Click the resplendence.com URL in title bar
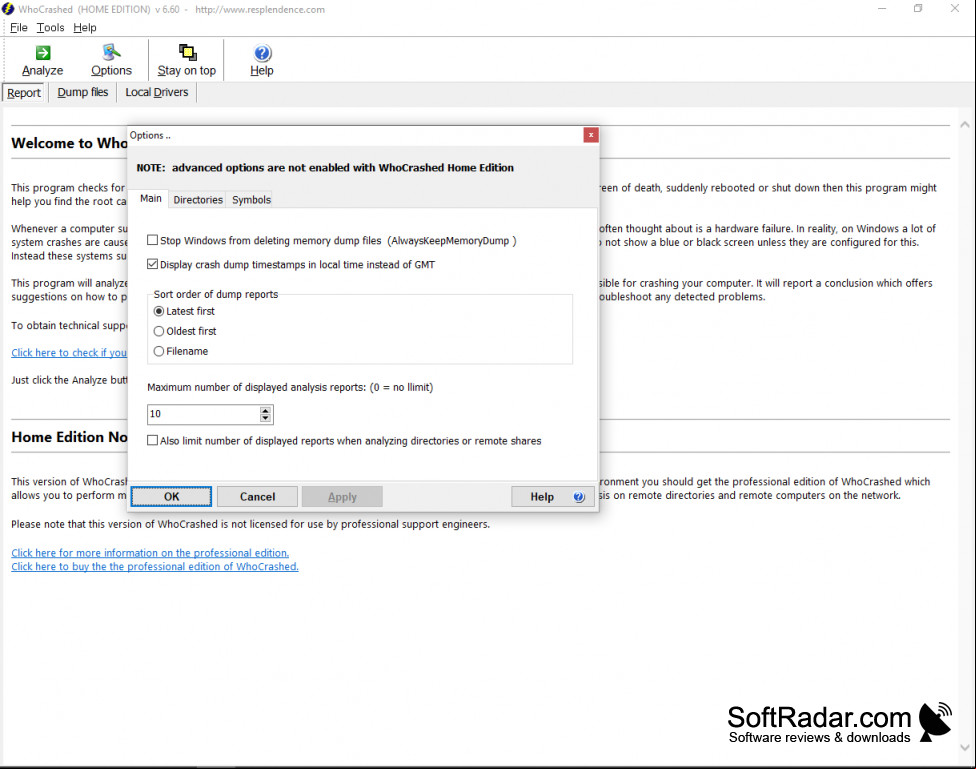Screen dimensions: 976x769 point(260,9)
